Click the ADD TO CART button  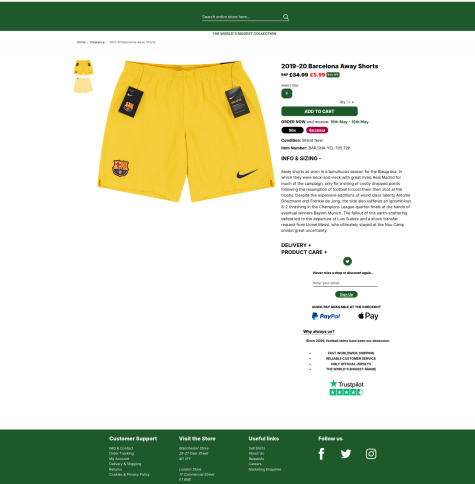click(x=319, y=111)
